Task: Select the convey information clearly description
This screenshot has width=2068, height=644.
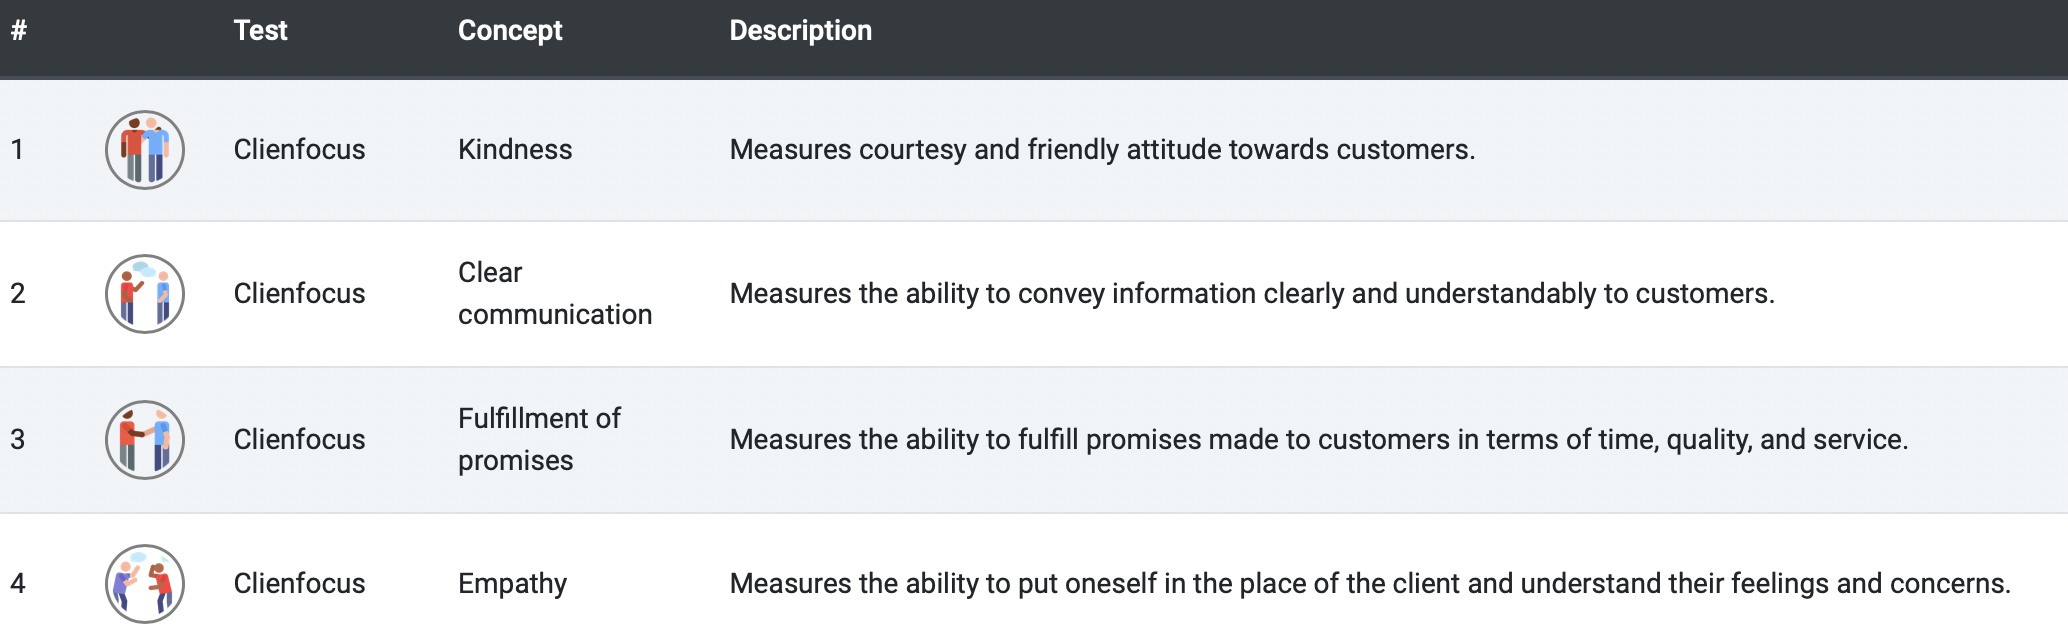Action: [x=1252, y=294]
